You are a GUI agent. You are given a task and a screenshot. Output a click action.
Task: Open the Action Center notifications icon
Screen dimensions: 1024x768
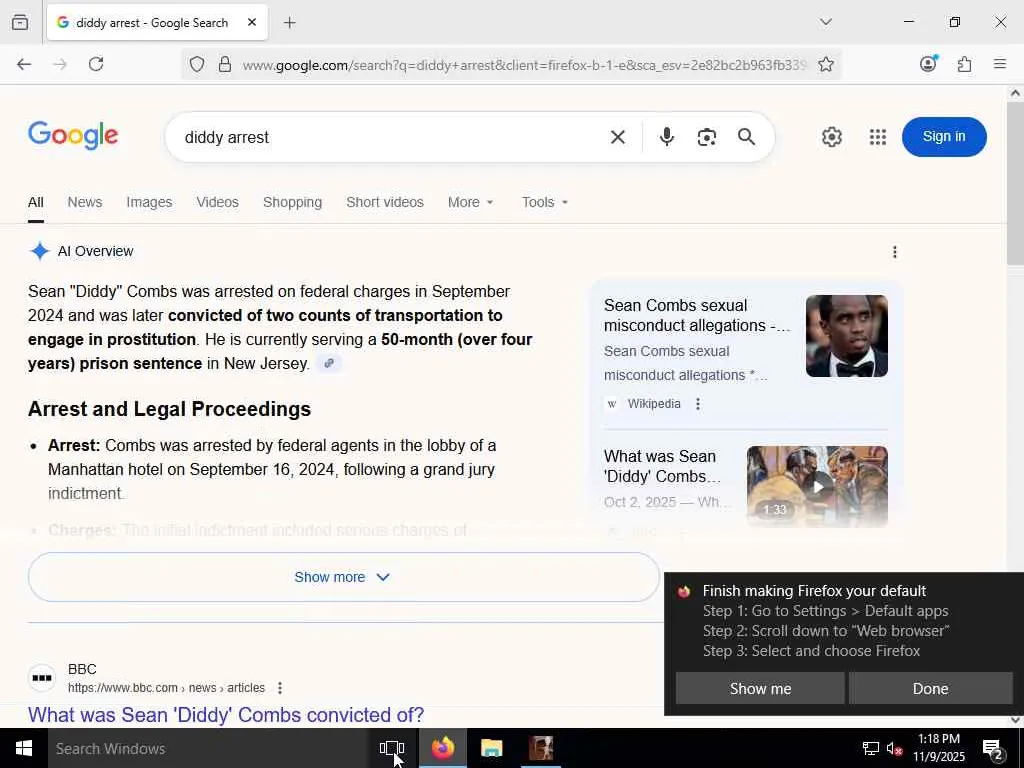click(x=993, y=749)
